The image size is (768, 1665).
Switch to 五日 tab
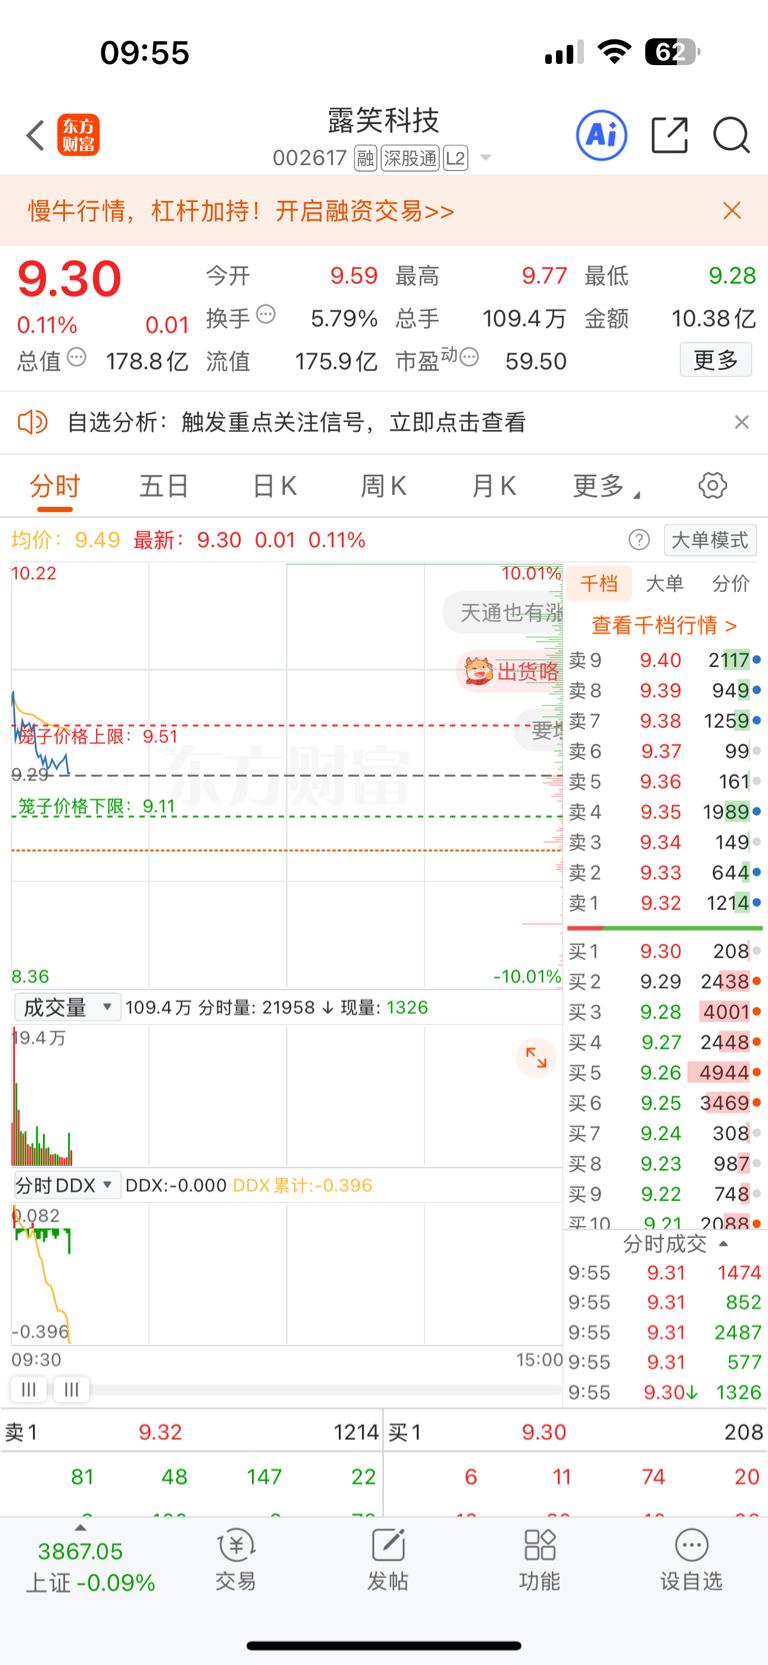164,486
